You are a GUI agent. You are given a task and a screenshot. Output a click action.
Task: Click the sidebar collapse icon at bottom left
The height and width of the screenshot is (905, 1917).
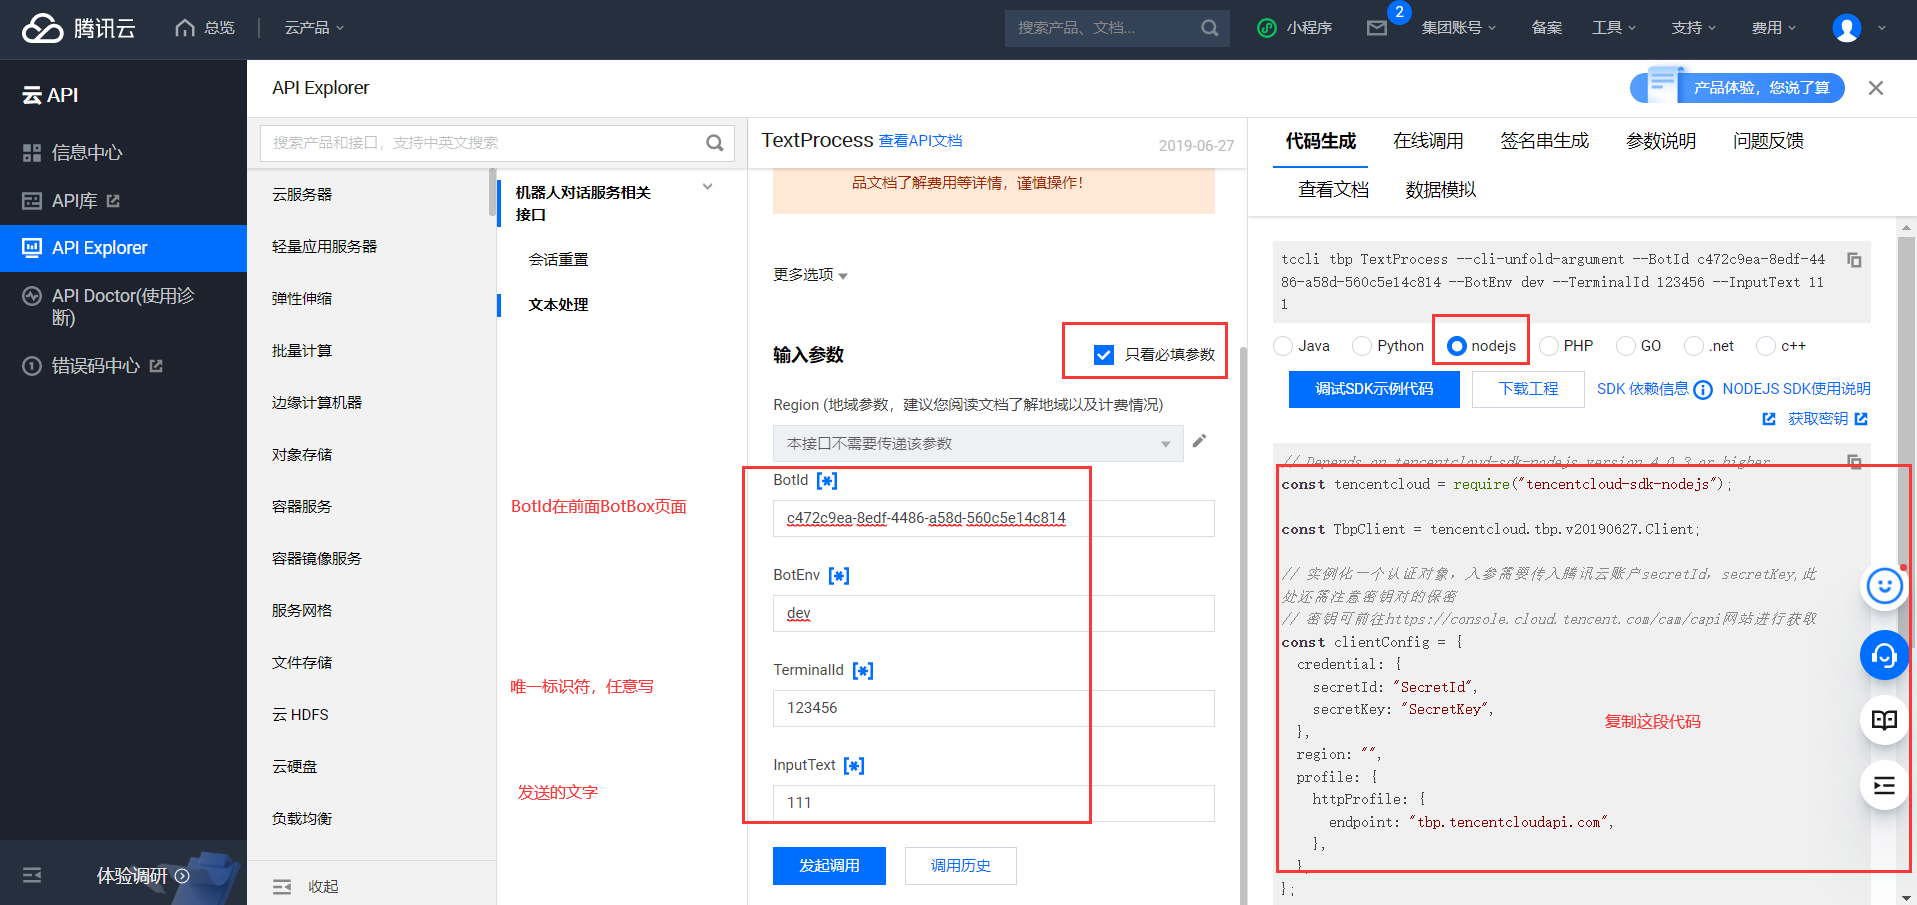point(32,875)
